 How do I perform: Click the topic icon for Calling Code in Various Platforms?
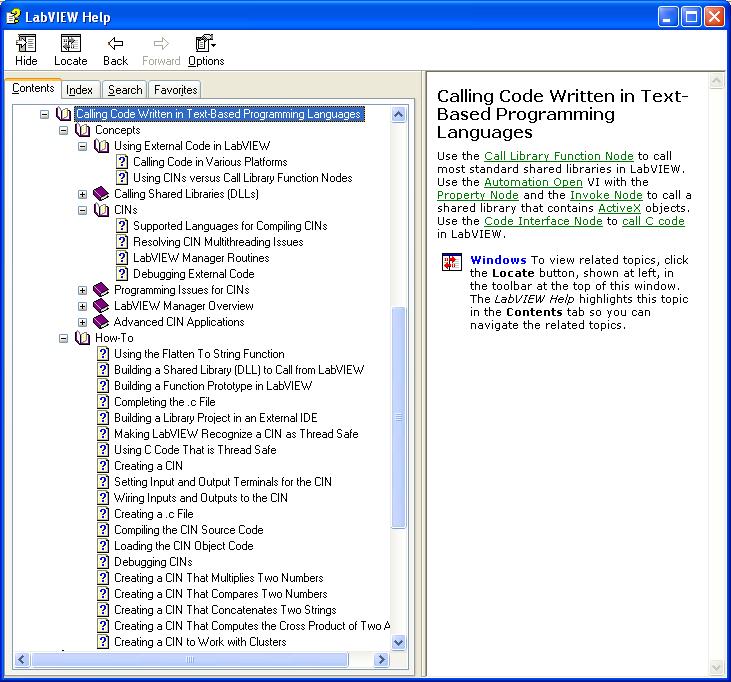(x=122, y=162)
